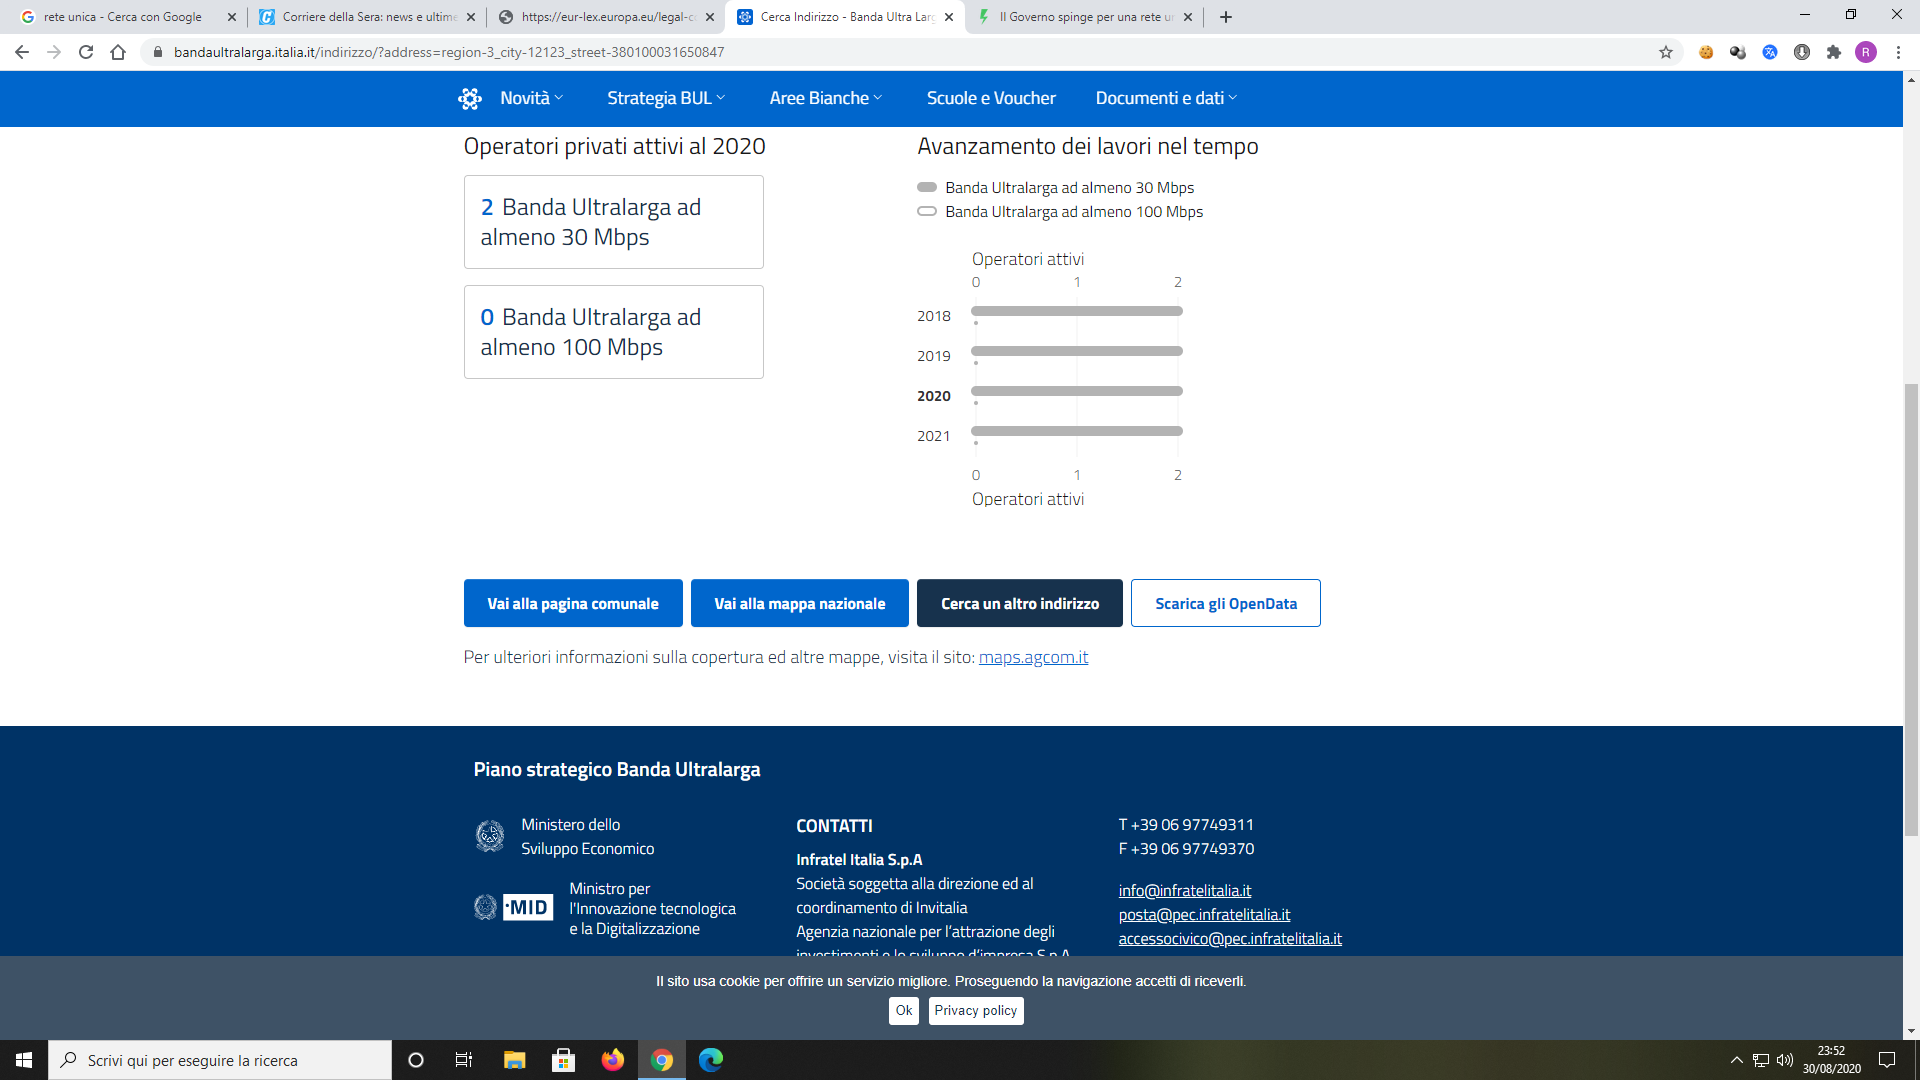The height and width of the screenshot is (1080, 1920).
Task: Open Firefox from the taskbar
Action: 612,1060
